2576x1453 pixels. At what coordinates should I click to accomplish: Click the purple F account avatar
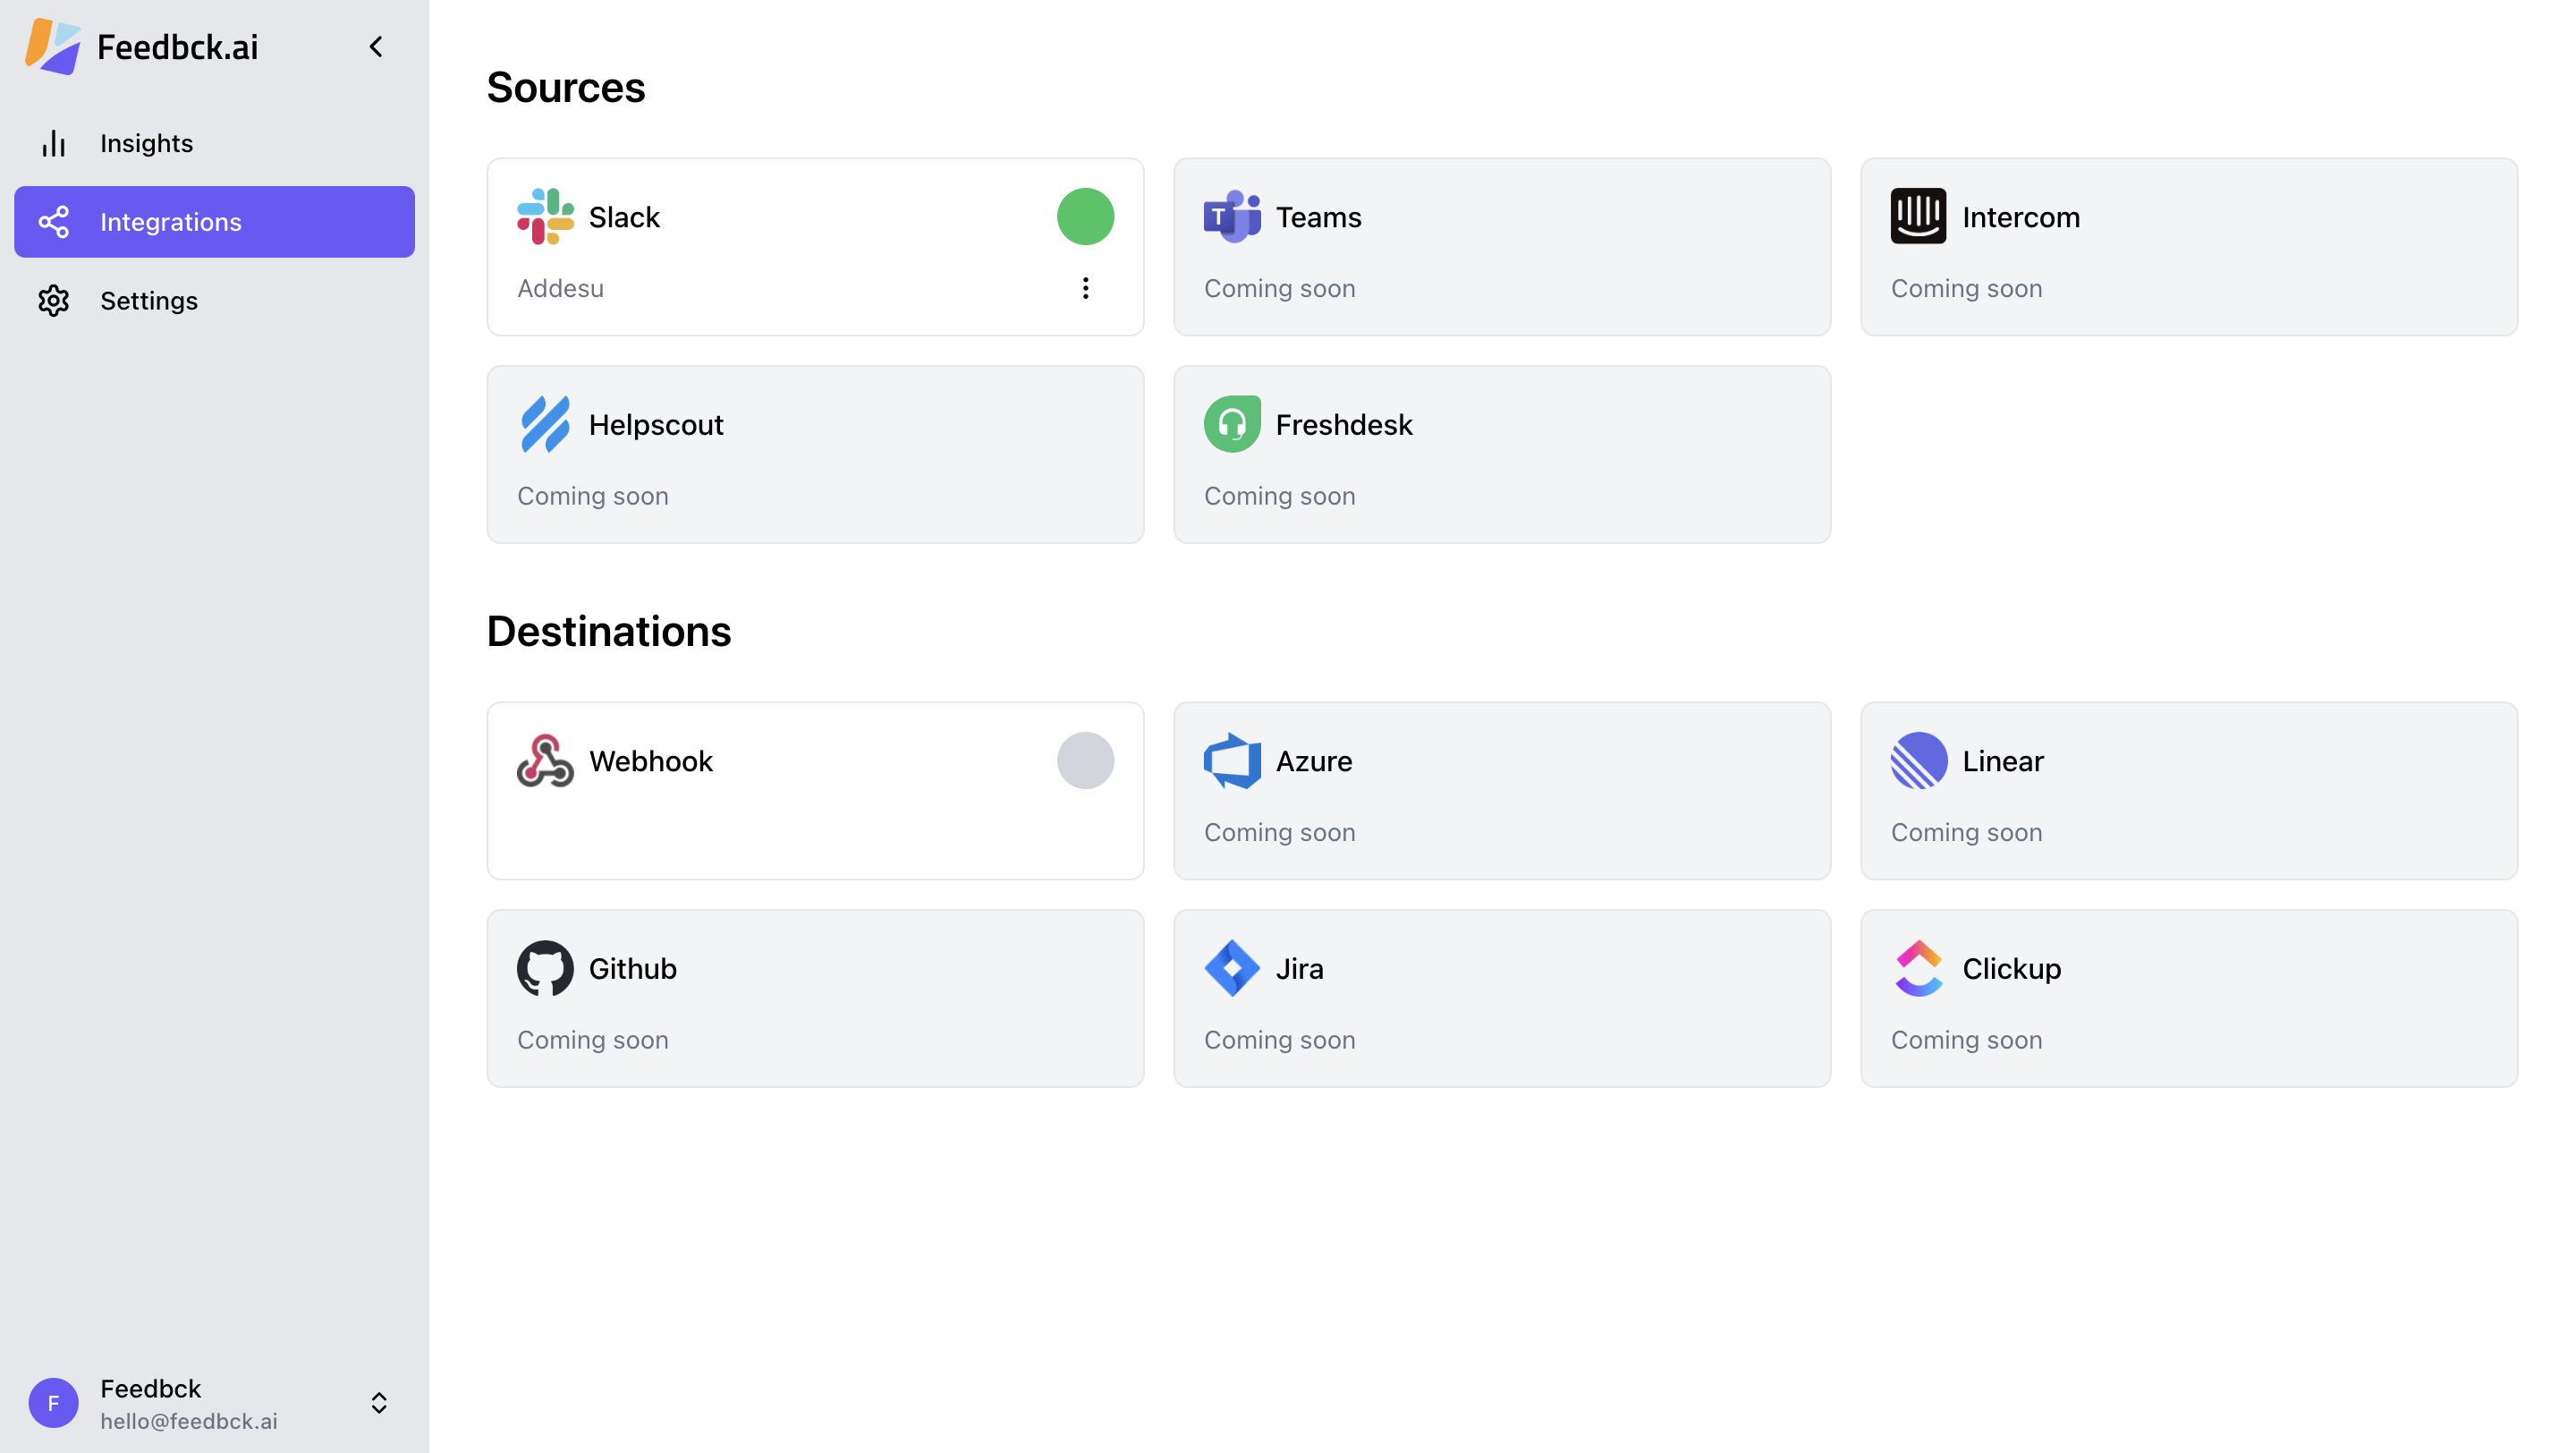tap(54, 1403)
